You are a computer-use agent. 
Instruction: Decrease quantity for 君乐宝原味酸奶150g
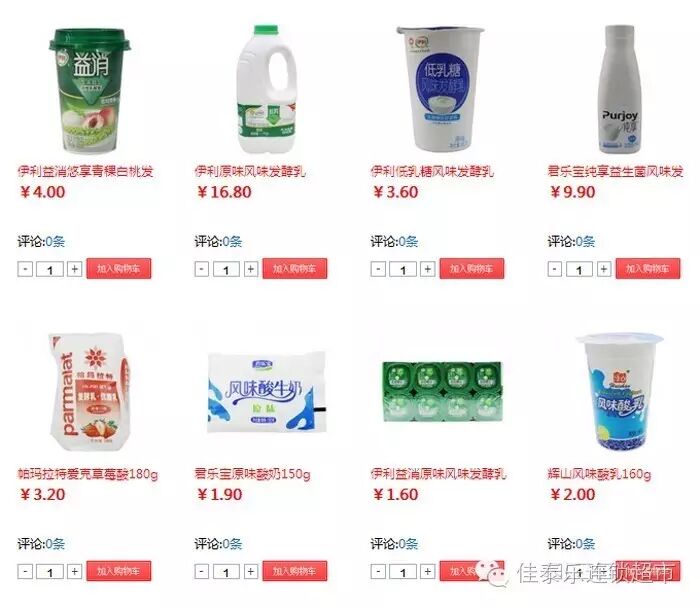(202, 571)
